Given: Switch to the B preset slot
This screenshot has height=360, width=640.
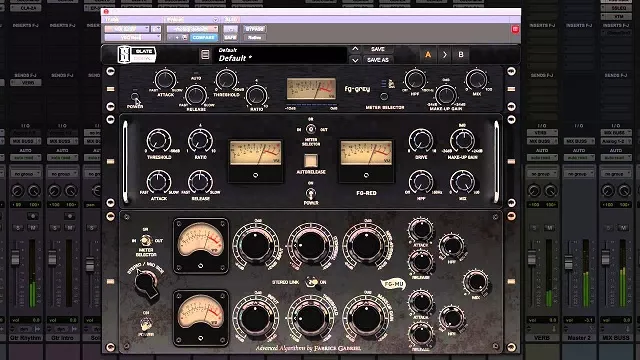Looking at the screenshot, I should pos(461,55).
